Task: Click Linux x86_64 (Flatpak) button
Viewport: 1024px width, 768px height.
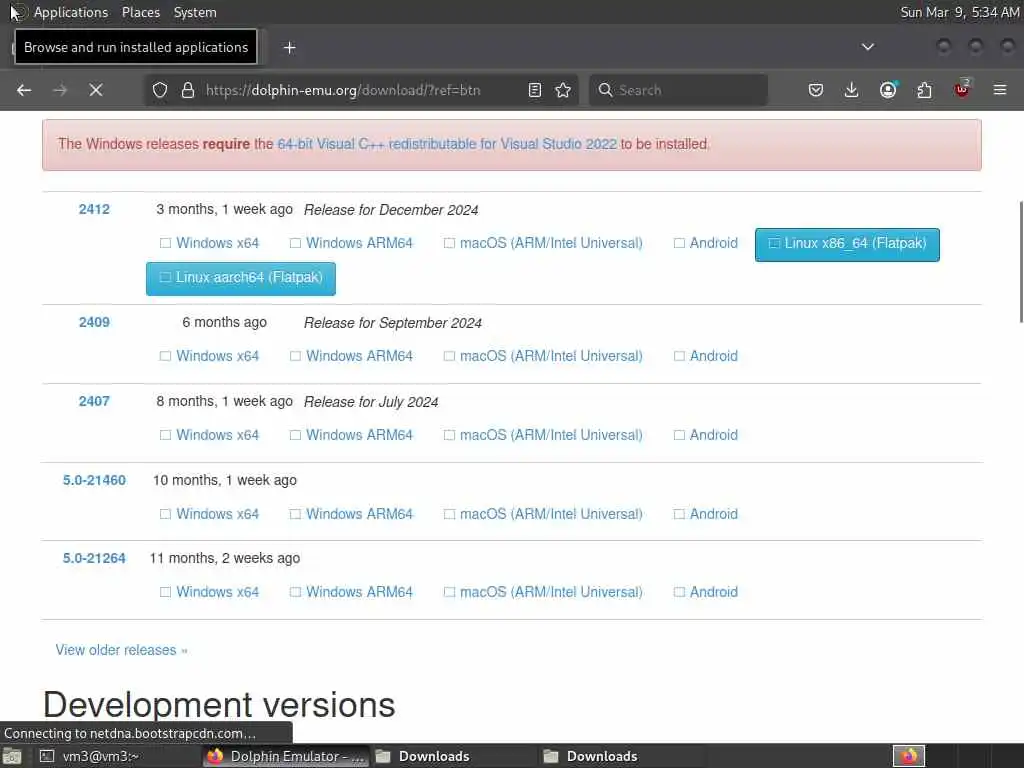Action: tap(847, 244)
